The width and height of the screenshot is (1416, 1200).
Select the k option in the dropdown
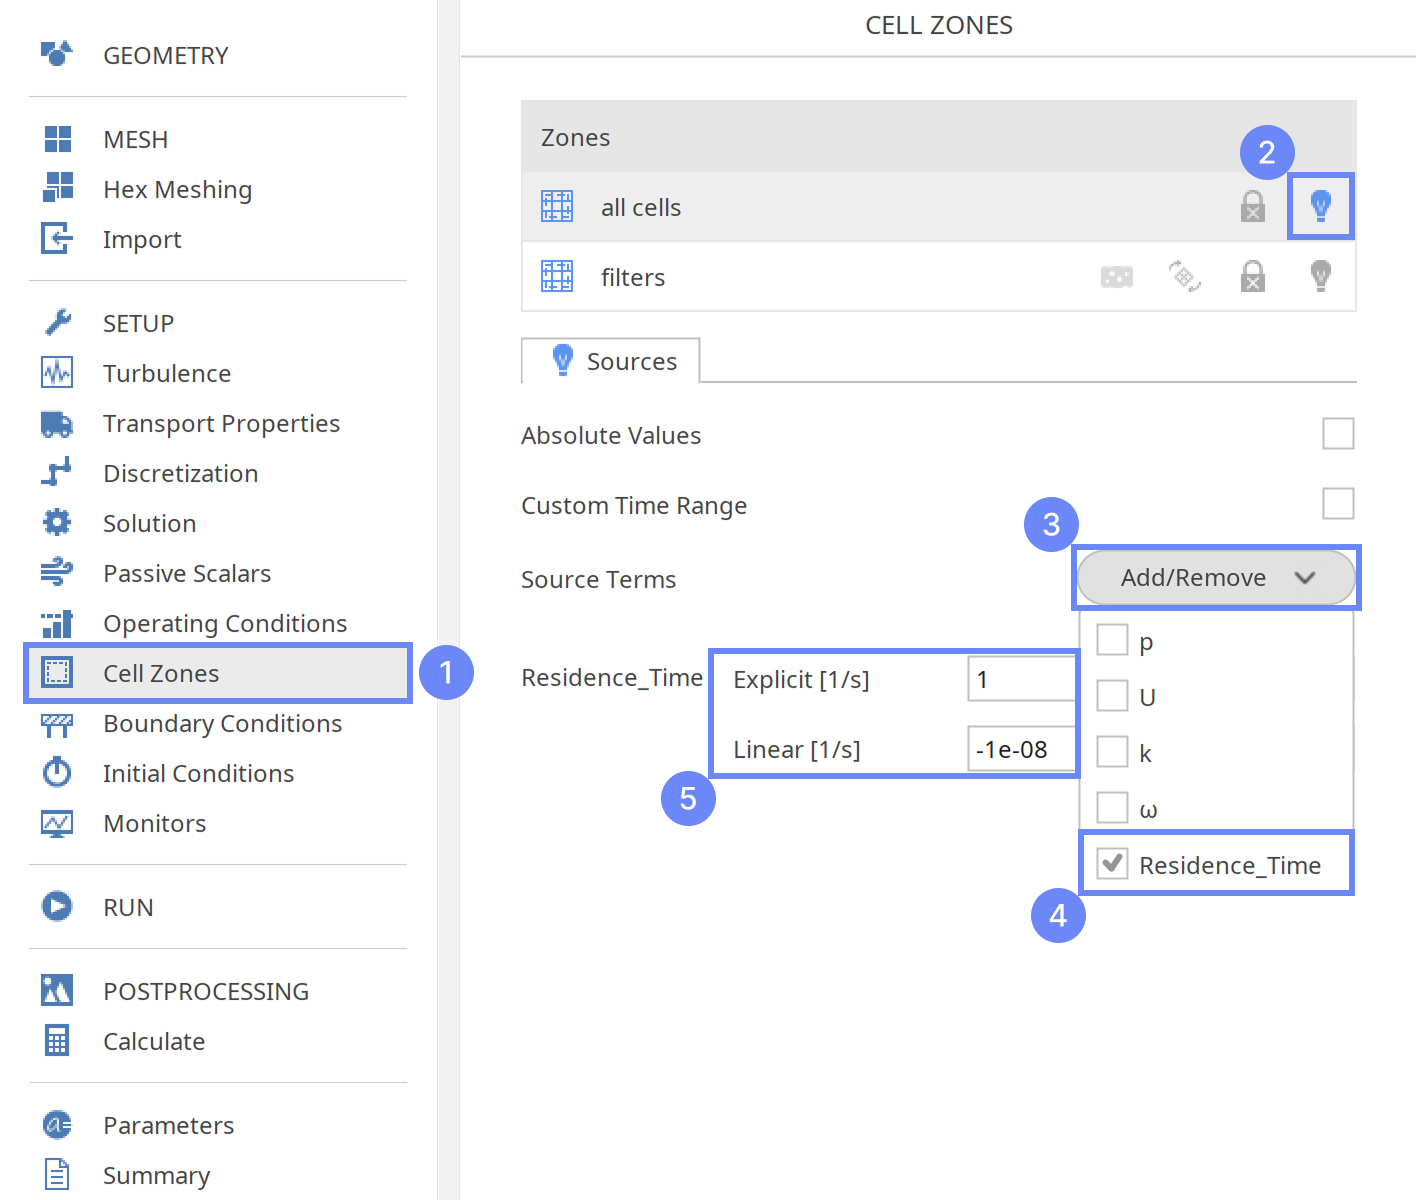(x=1112, y=751)
